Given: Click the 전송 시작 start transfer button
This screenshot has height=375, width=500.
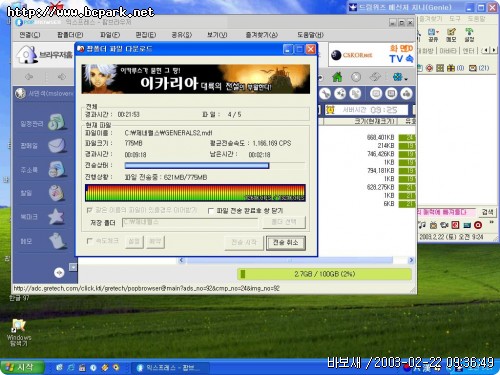Looking at the screenshot, I should click(244, 243).
